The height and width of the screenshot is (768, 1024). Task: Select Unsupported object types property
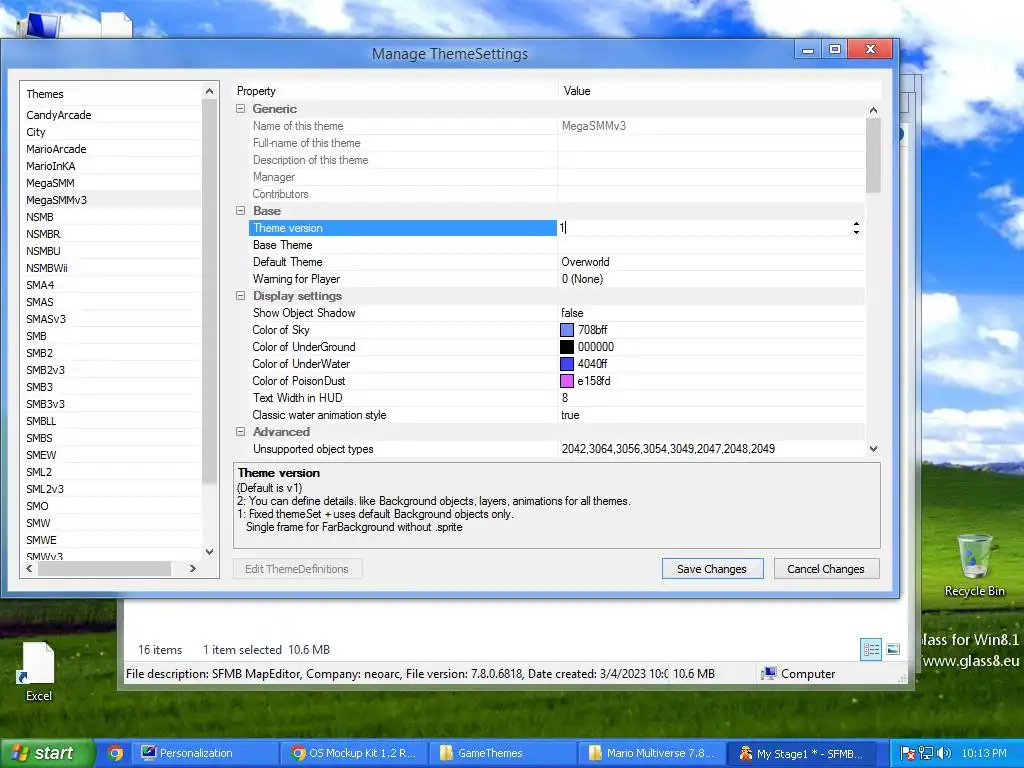point(403,449)
